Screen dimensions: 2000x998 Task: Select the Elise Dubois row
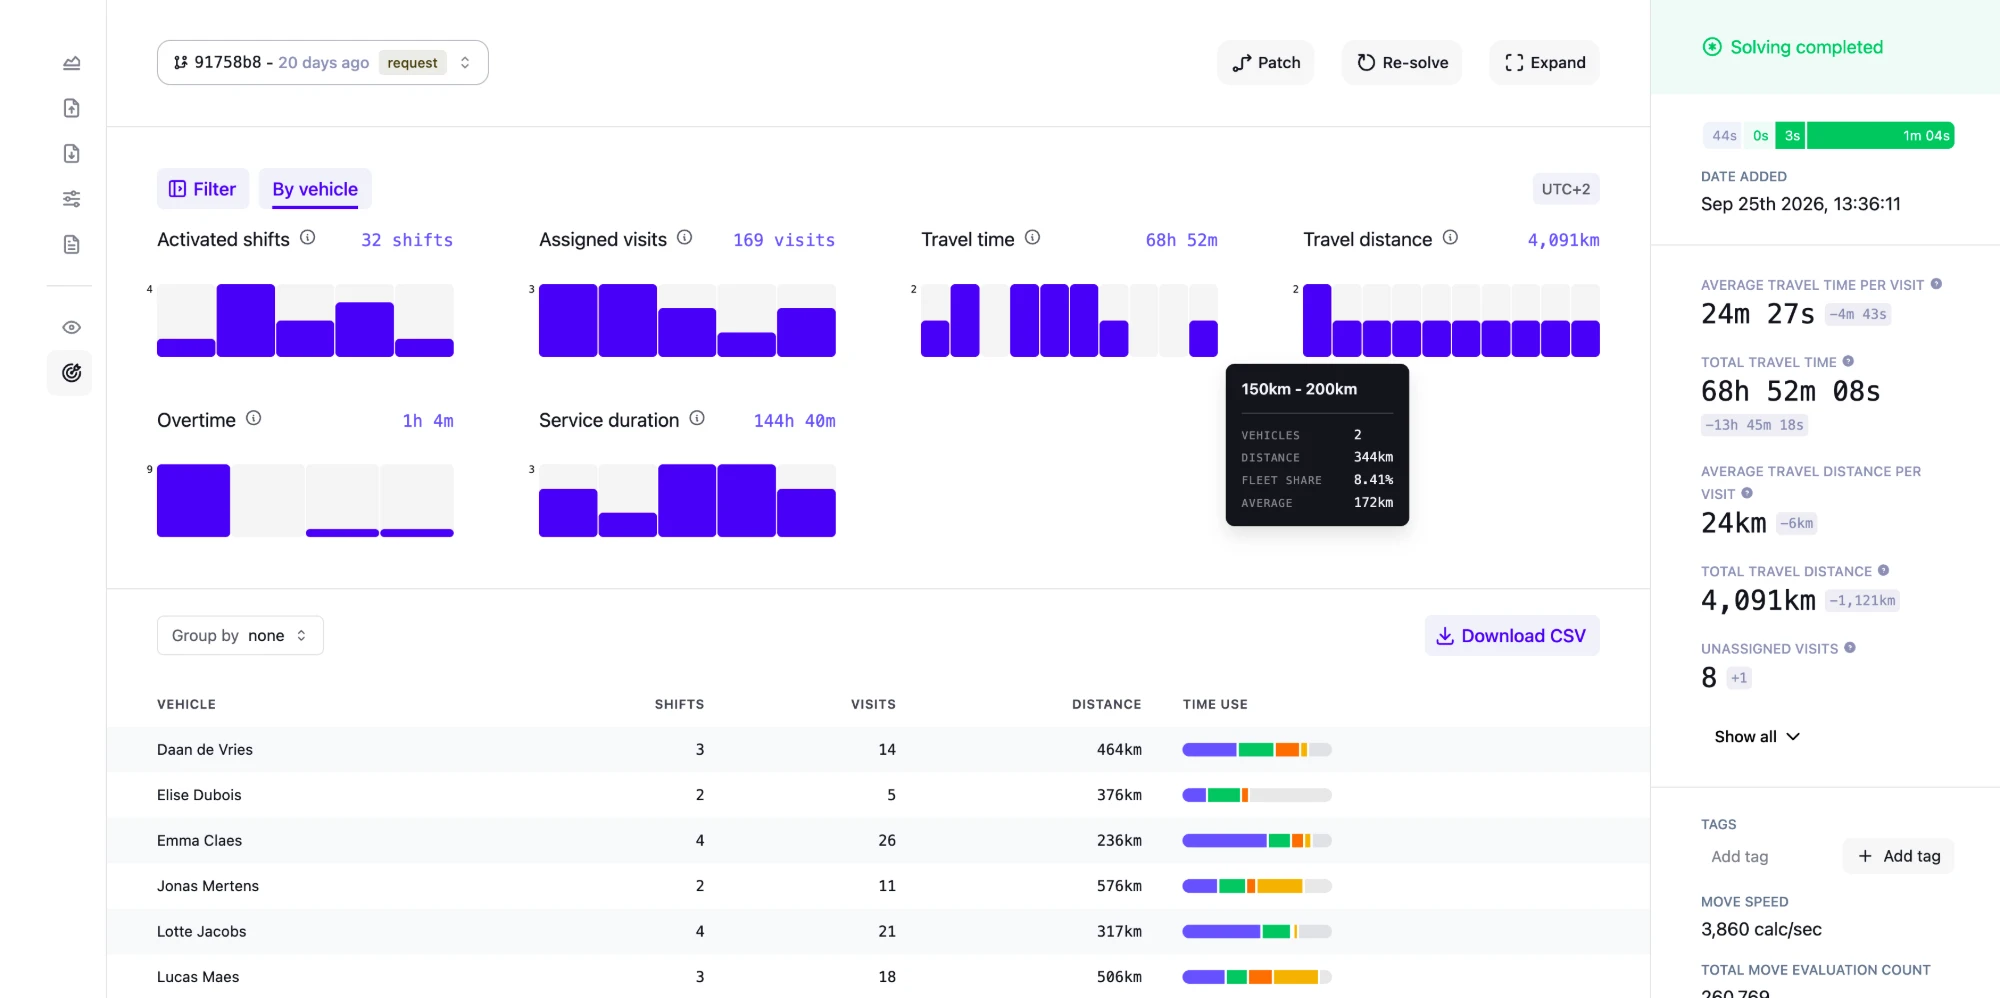(878, 795)
